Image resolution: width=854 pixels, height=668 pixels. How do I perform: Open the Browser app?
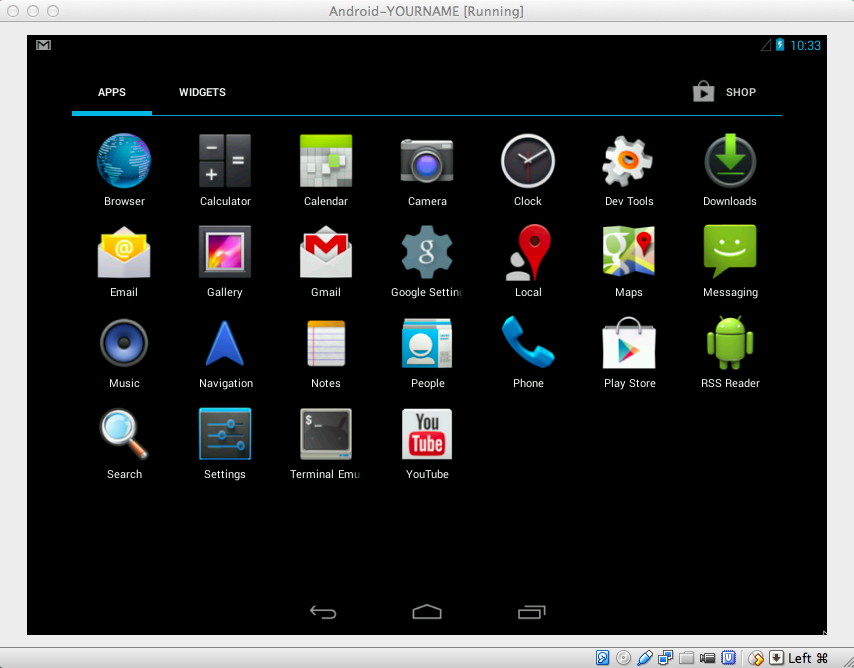point(124,170)
